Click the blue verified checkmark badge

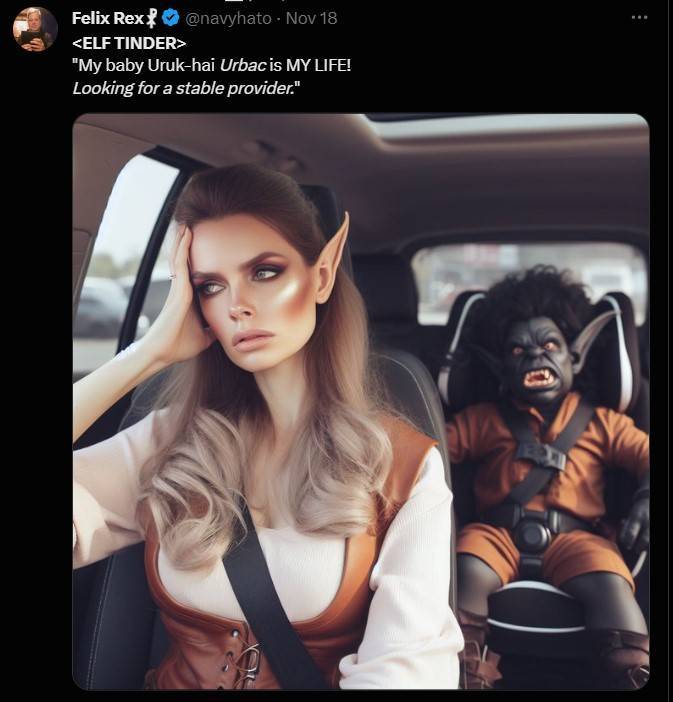point(171,18)
